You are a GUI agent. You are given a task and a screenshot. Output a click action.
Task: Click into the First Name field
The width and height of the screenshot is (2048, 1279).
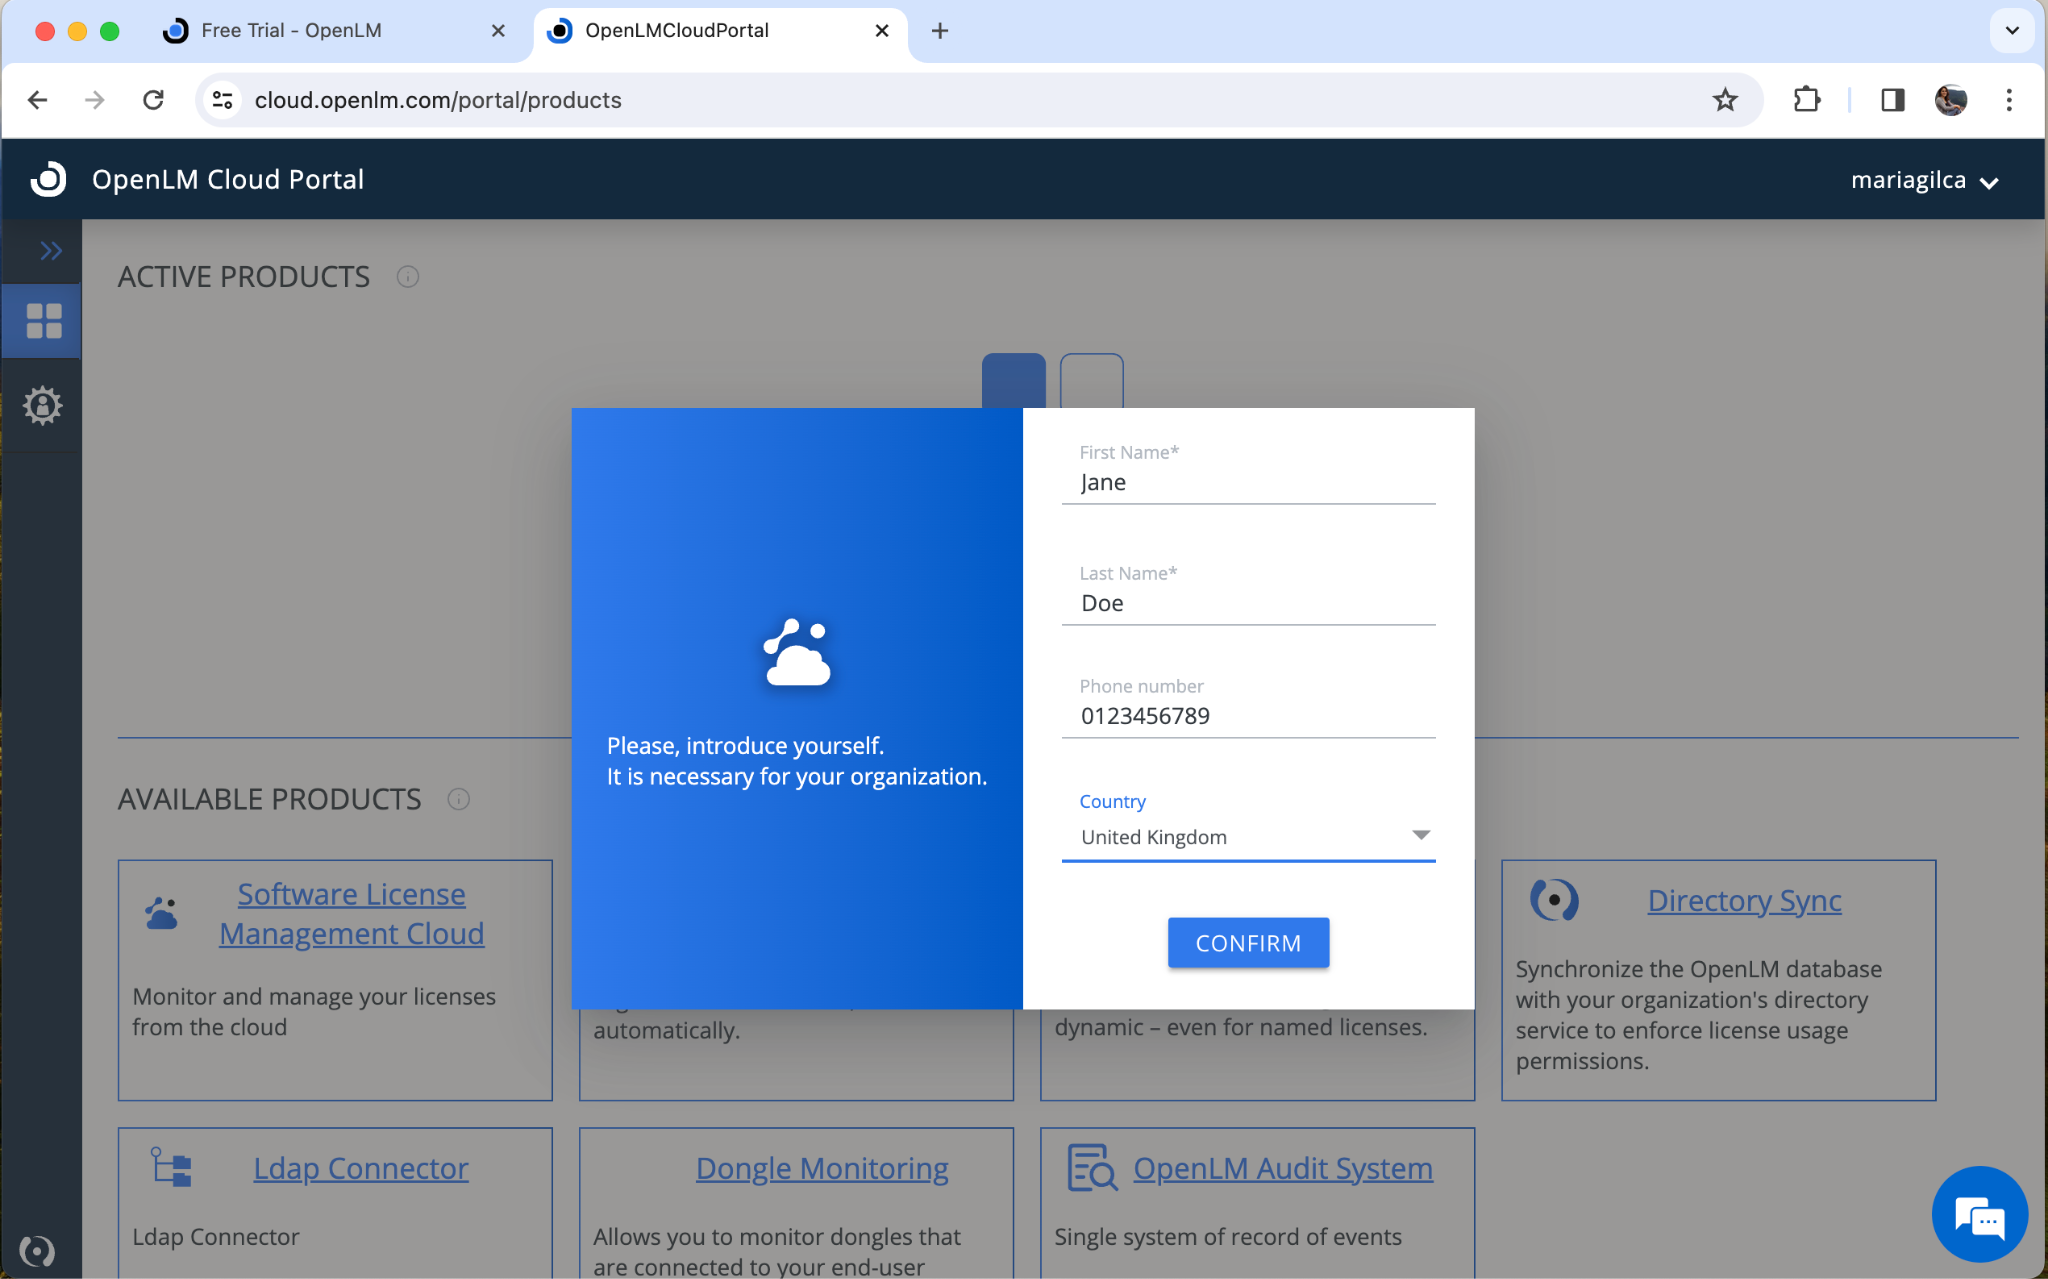(x=1248, y=483)
